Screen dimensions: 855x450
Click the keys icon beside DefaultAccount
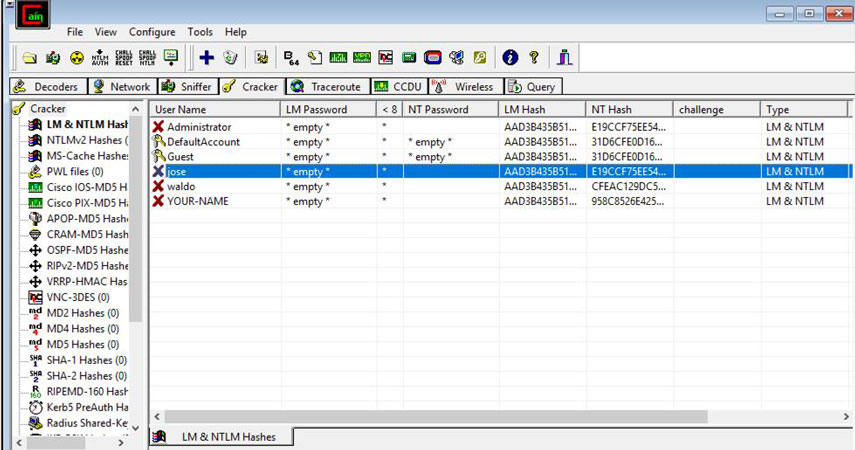[x=158, y=141]
